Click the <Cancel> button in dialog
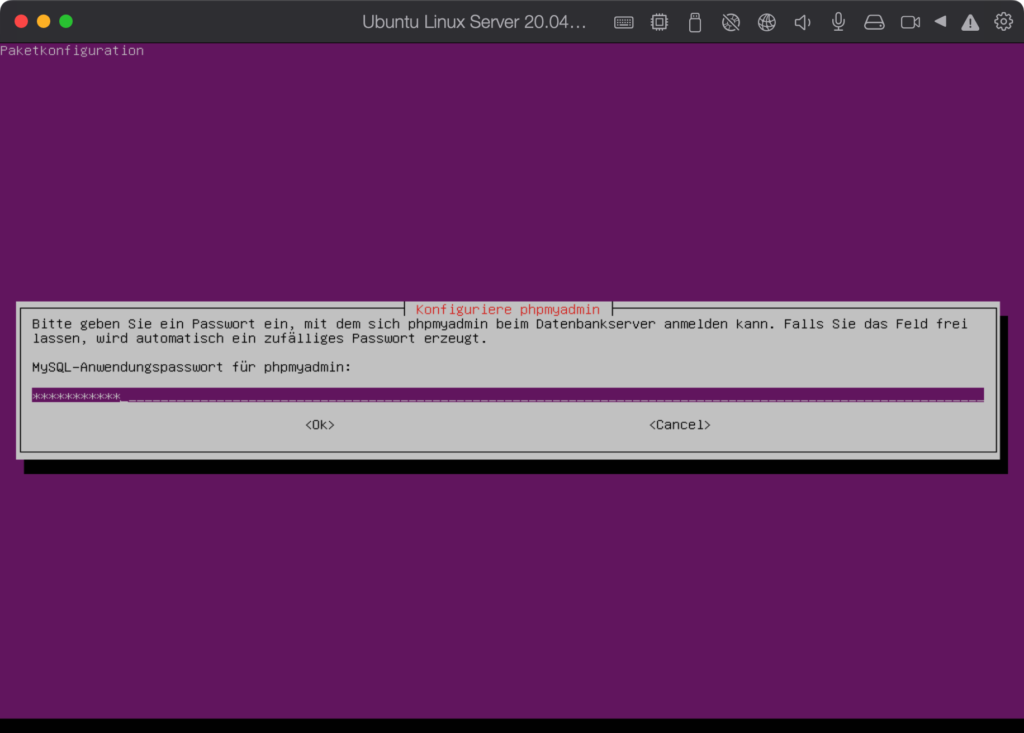This screenshot has width=1024, height=733. [679, 425]
